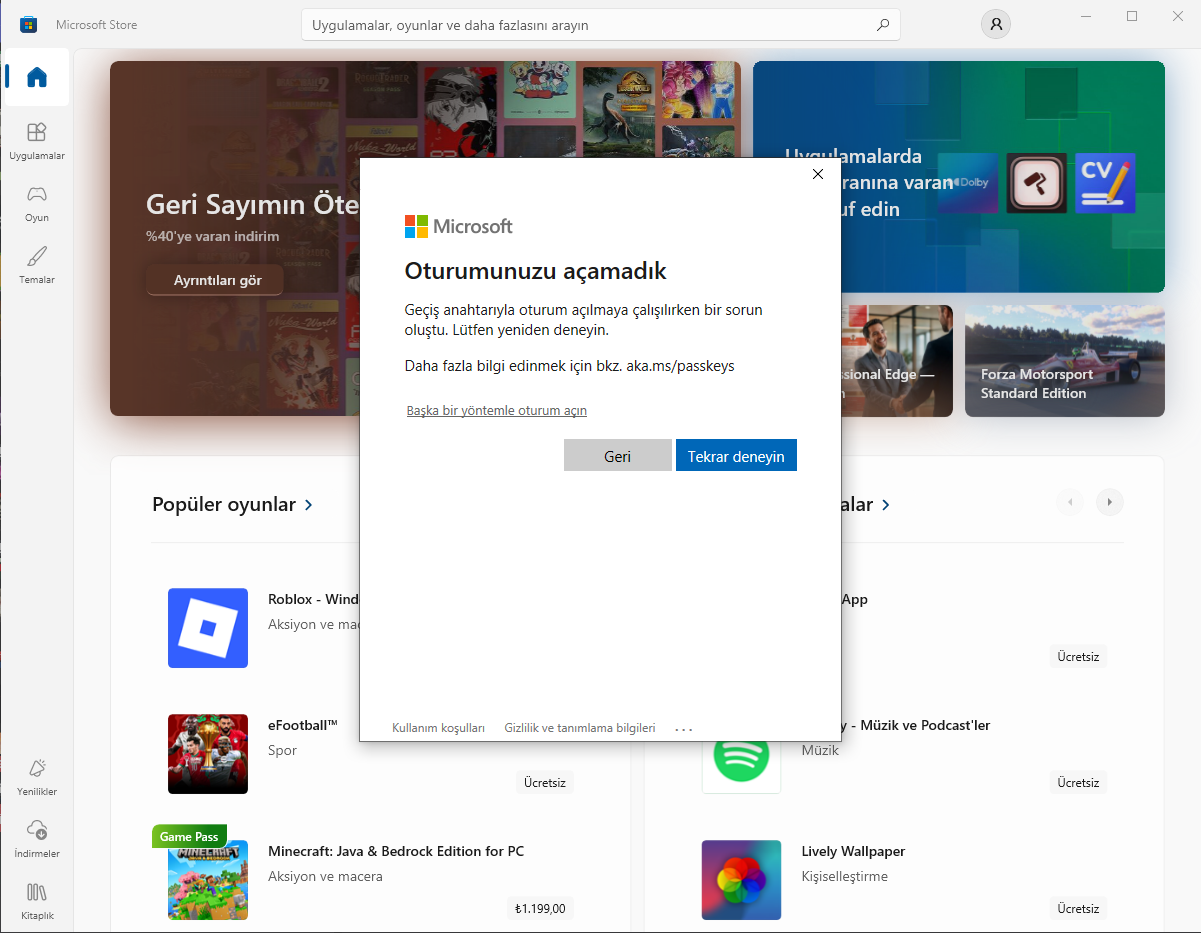Image resolution: width=1201 pixels, height=933 pixels.
Task: Open Temalar in the sidebar
Action: pos(37,265)
